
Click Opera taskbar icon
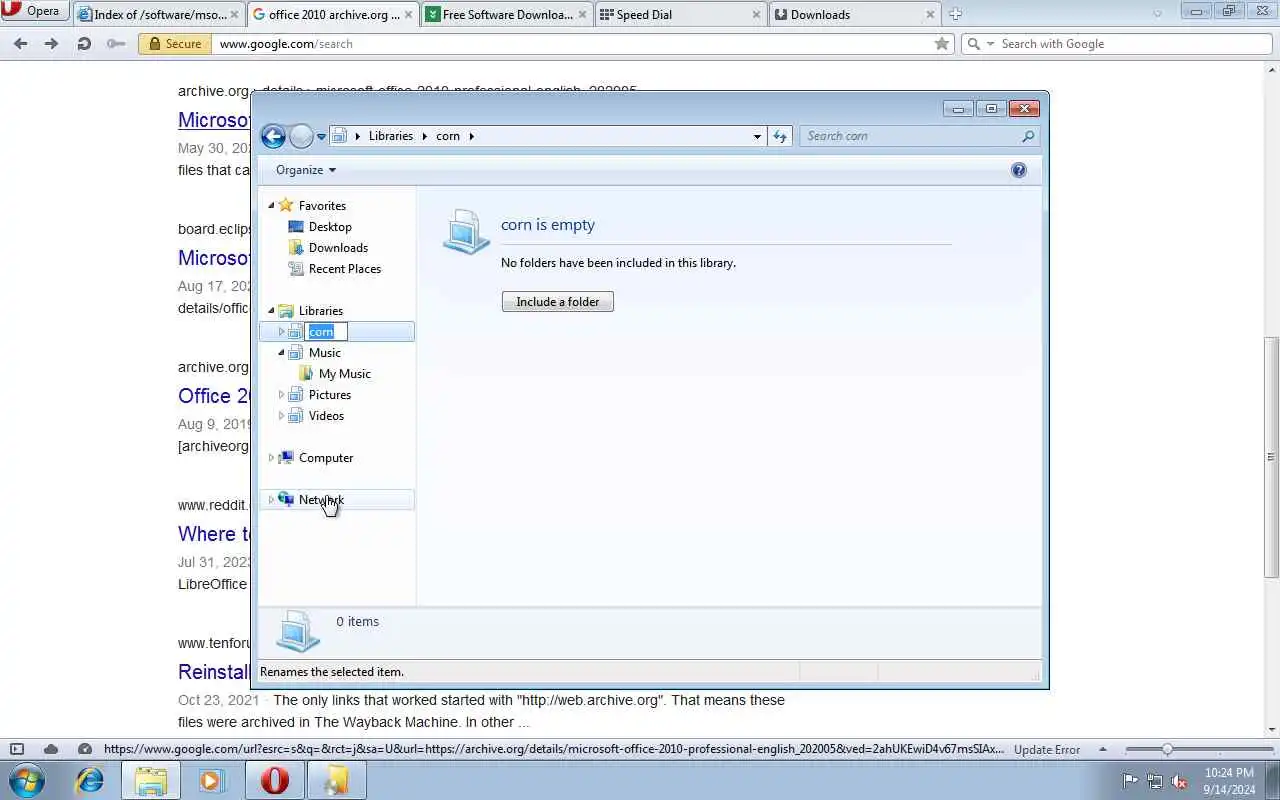[x=275, y=780]
